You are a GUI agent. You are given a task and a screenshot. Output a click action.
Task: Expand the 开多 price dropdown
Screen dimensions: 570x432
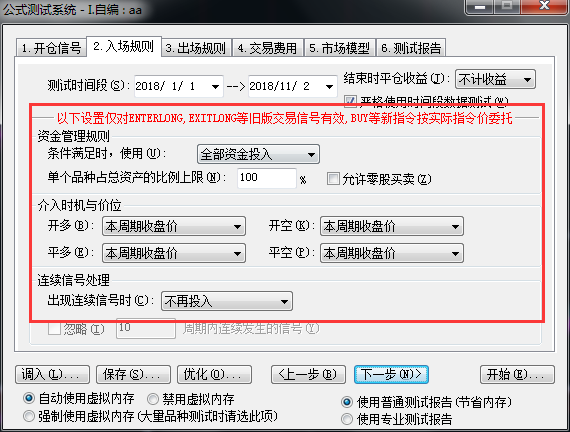click(174, 226)
